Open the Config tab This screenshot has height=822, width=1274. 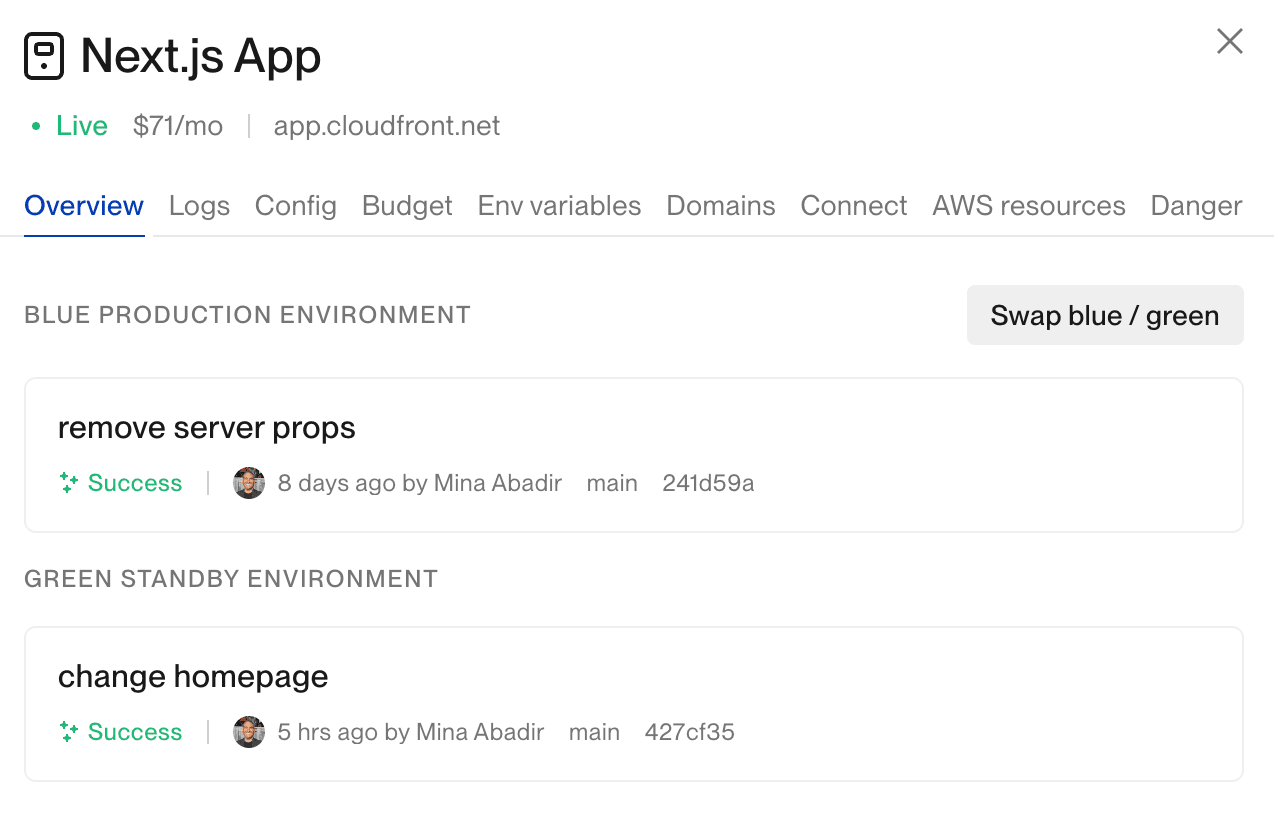295,205
